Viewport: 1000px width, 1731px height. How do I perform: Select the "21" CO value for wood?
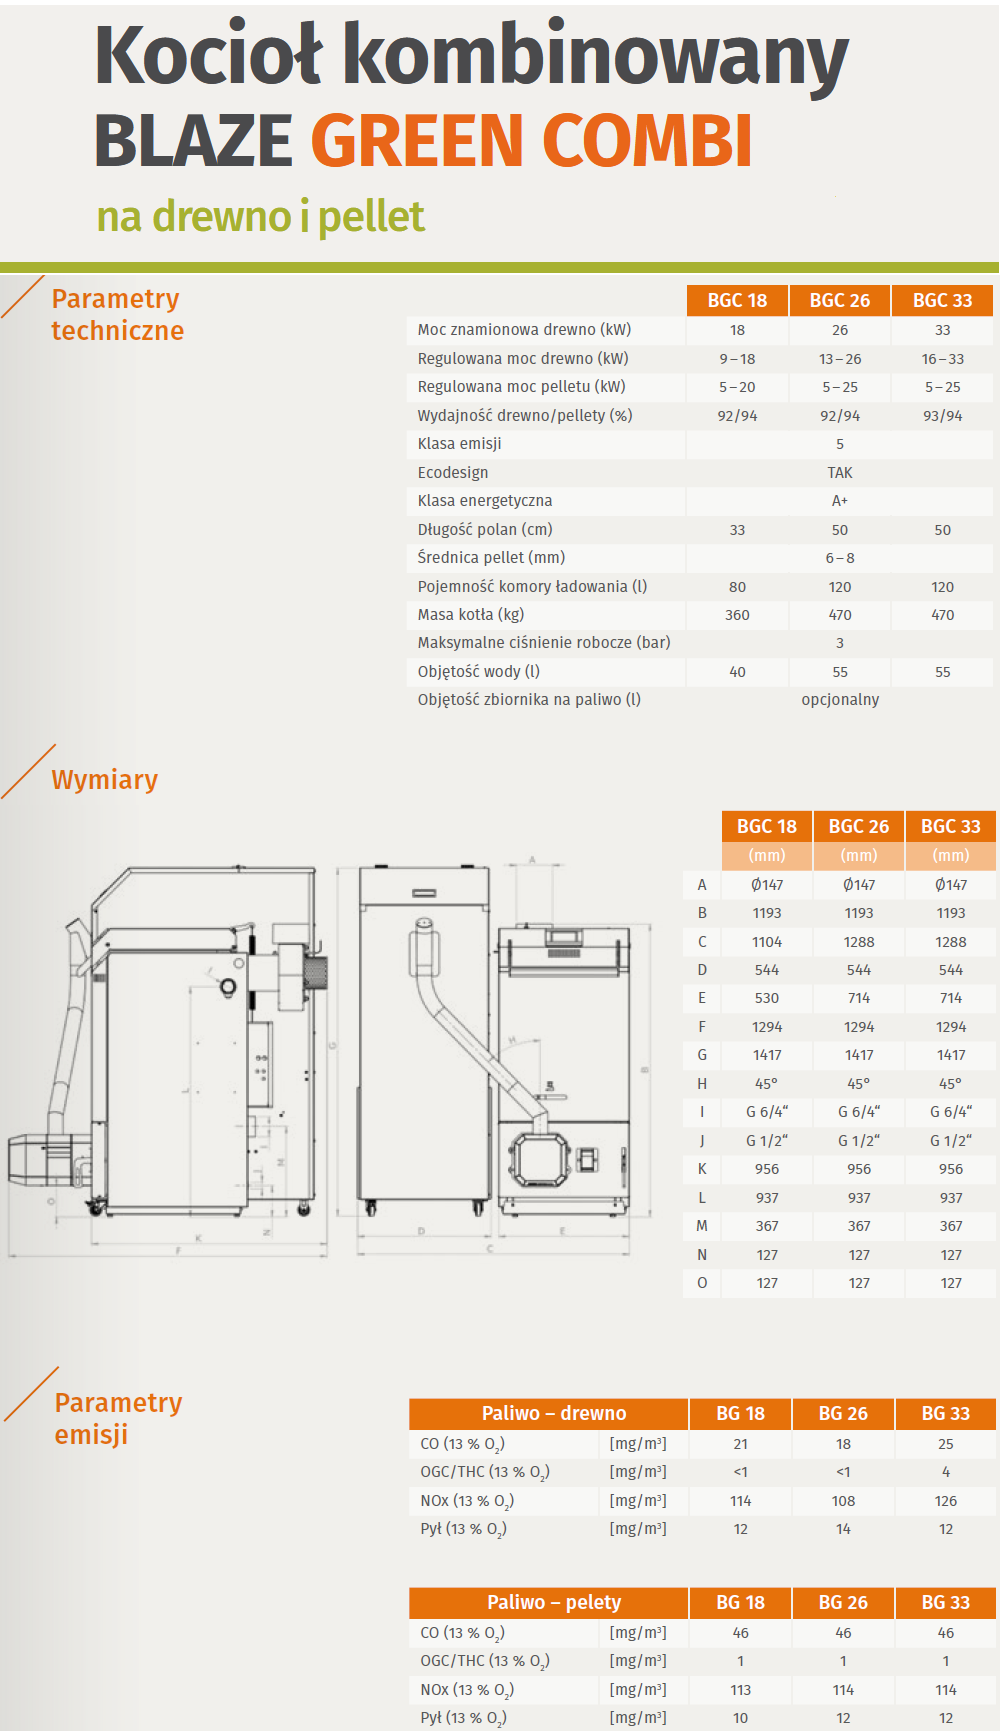coord(740,1444)
